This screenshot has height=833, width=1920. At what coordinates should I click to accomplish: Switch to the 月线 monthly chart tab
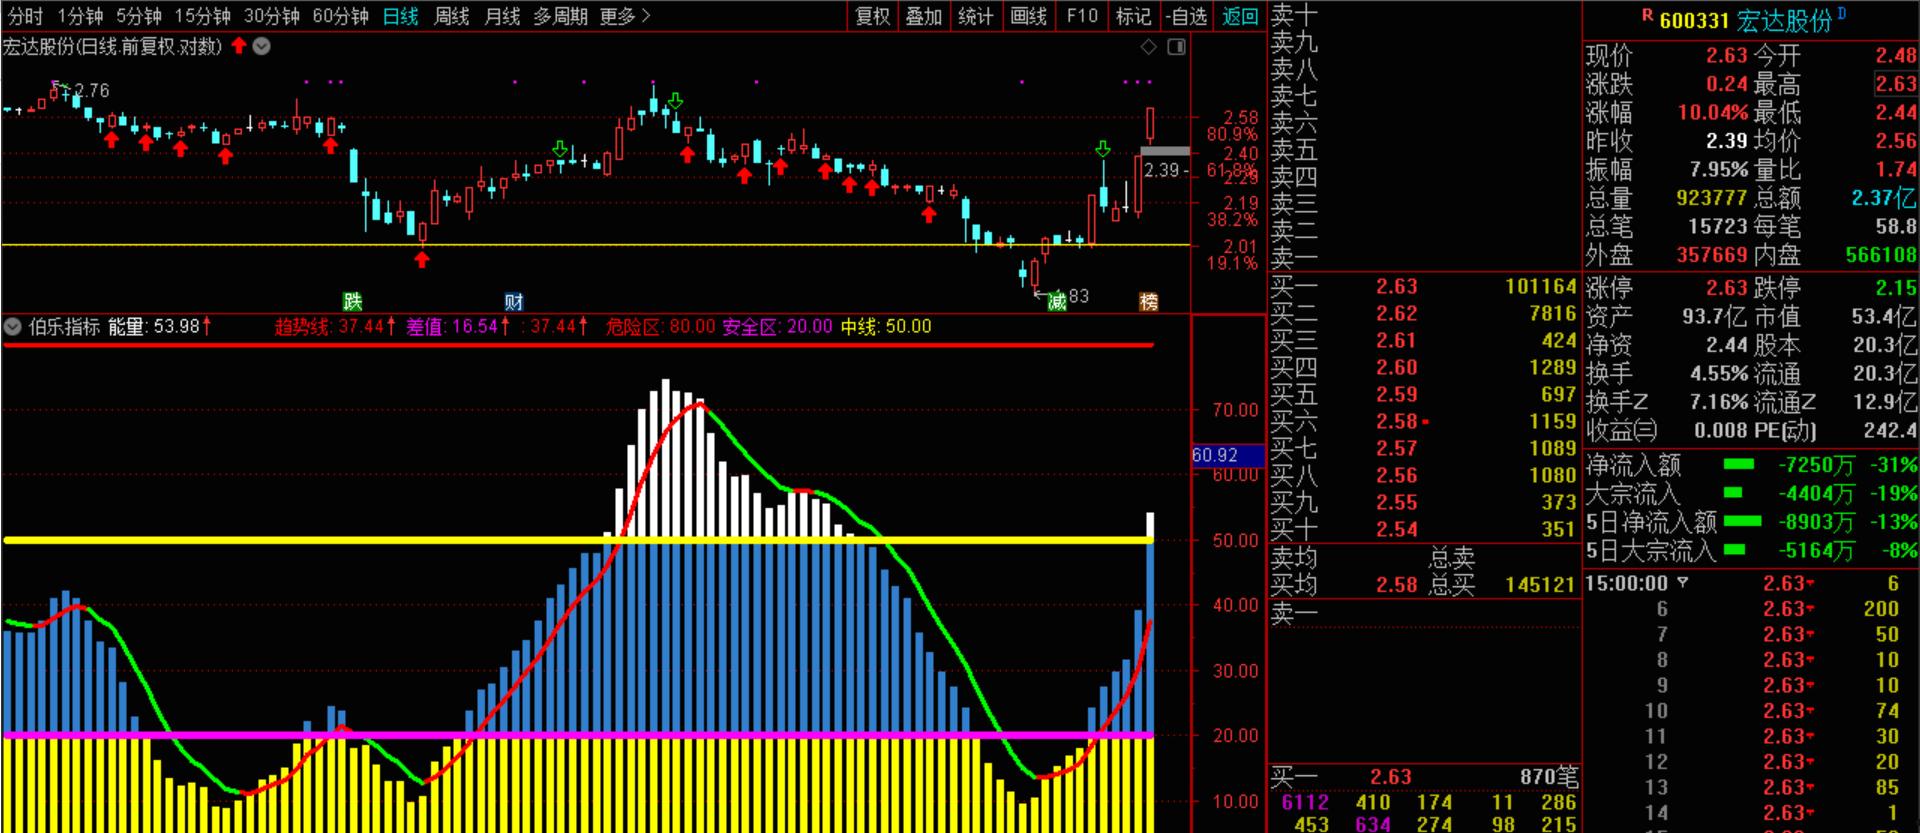click(x=502, y=17)
